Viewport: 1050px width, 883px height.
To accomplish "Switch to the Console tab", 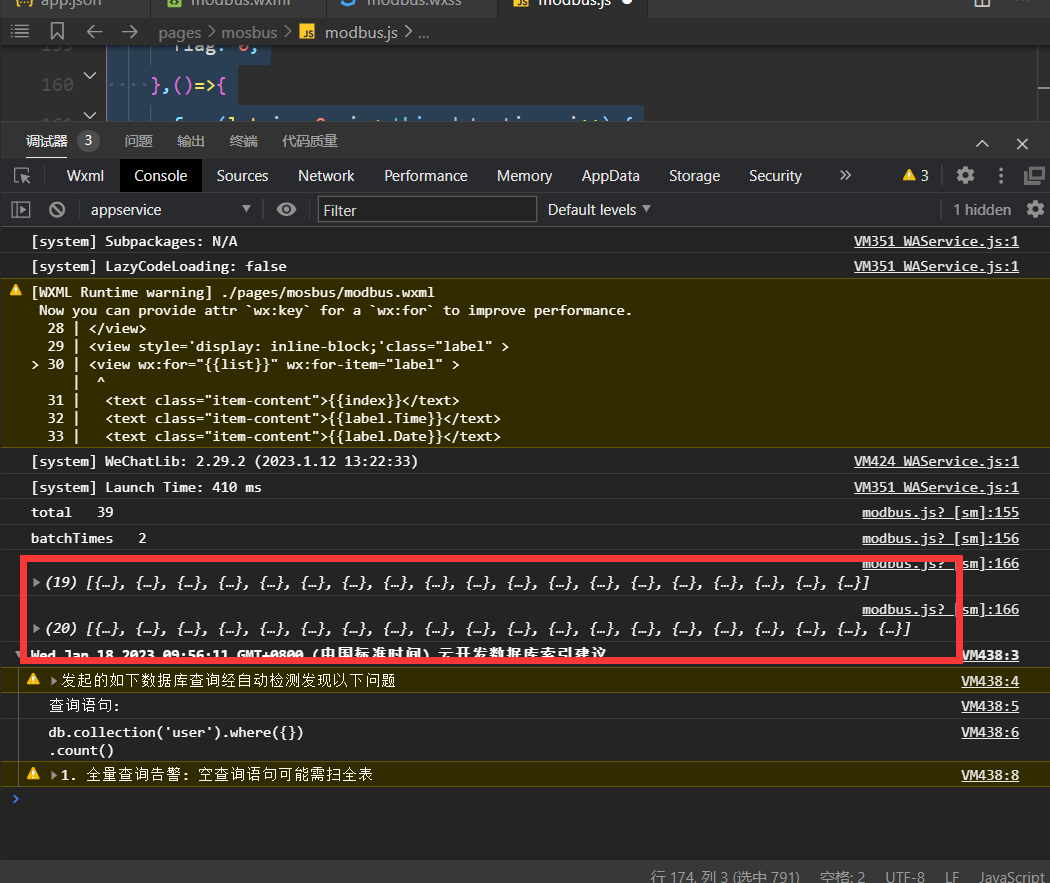I will pos(161,176).
